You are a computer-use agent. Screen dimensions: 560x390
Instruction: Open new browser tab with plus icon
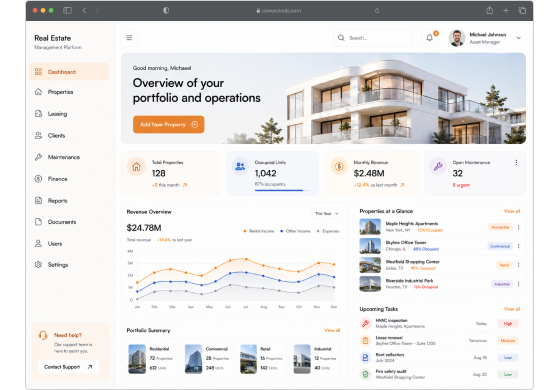506,10
